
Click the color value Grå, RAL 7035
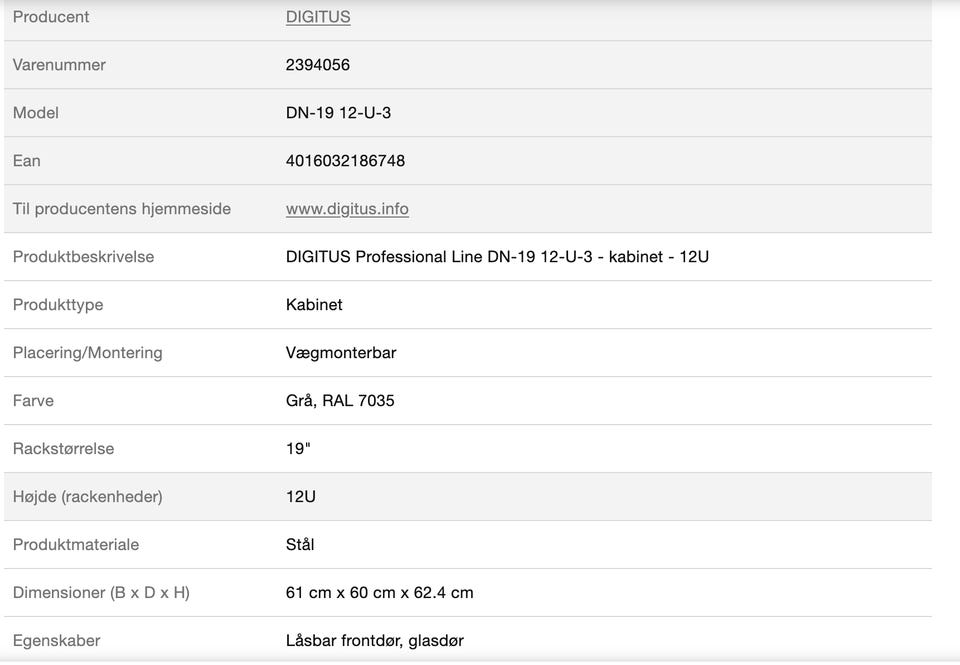(x=340, y=401)
